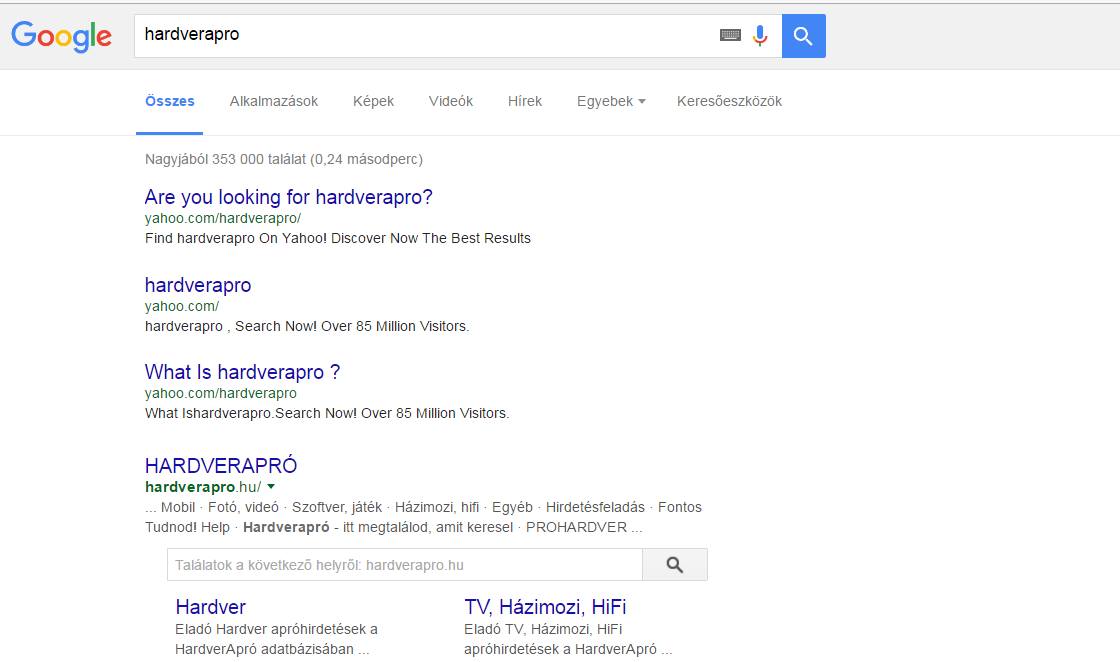Image resolution: width=1120 pixels, height=662 pixels.
Task: Switch to the Alkalmazások tab
Action: [274, 101]
